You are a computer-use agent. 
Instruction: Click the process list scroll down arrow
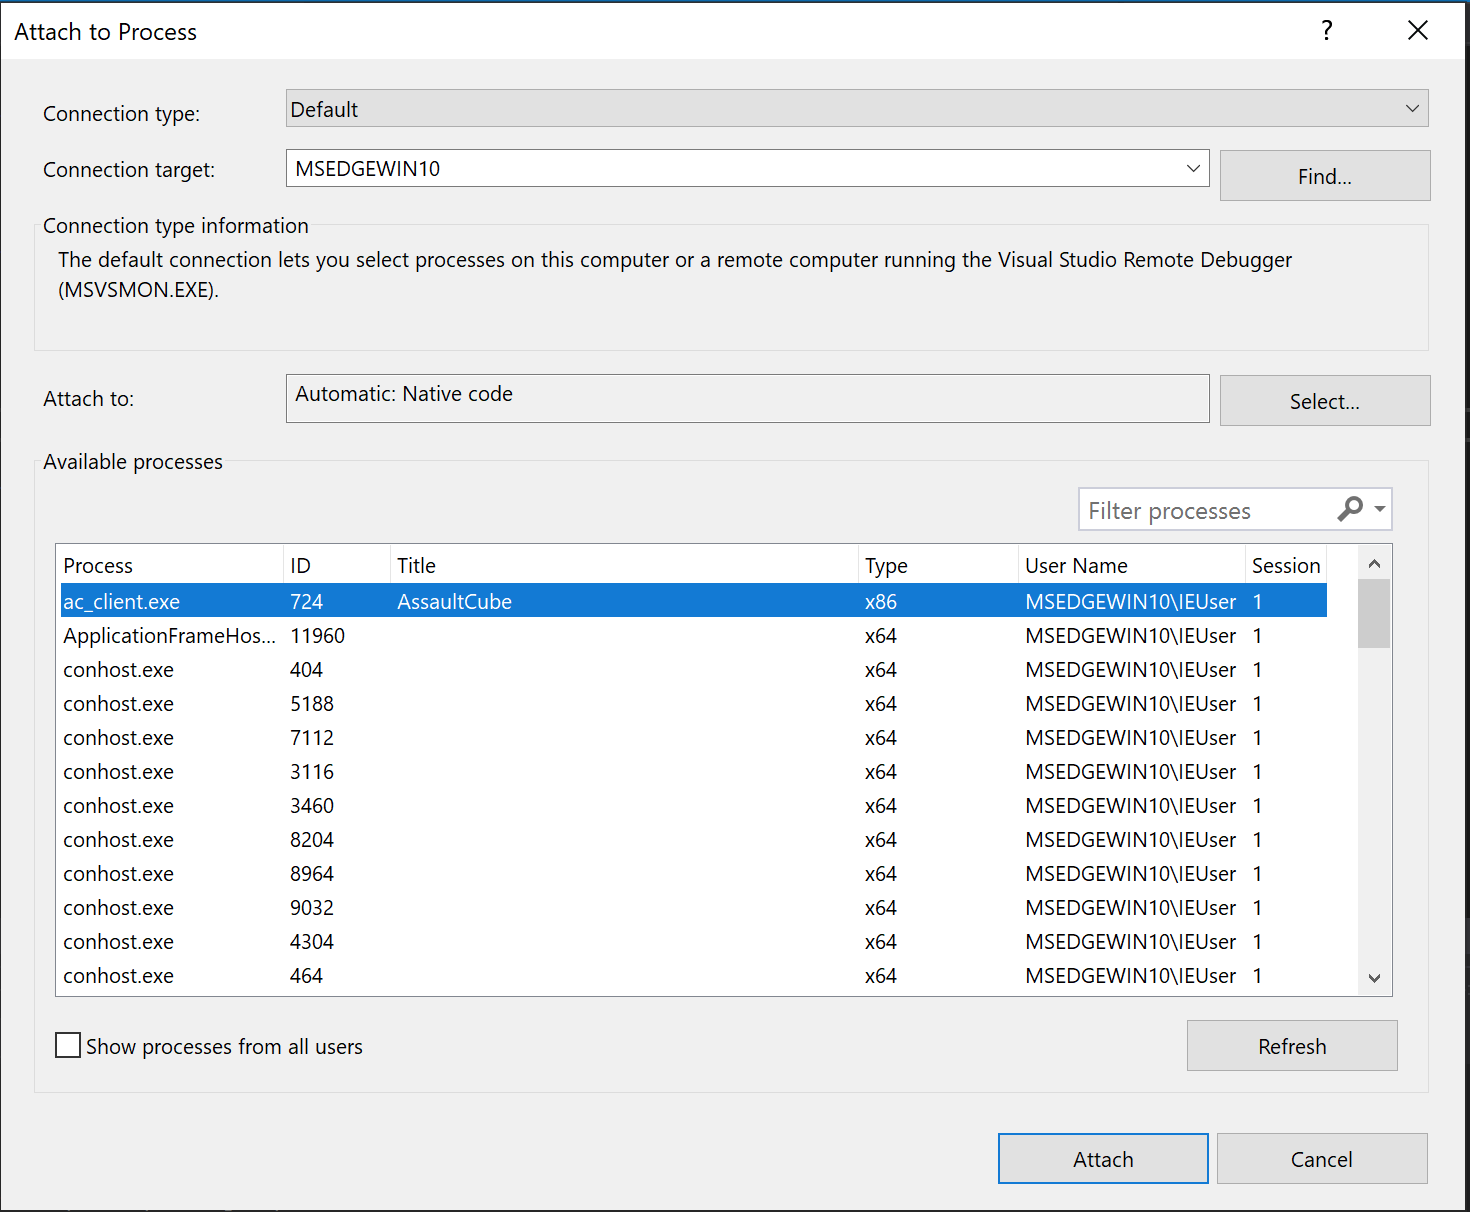tap(1374, 978)
